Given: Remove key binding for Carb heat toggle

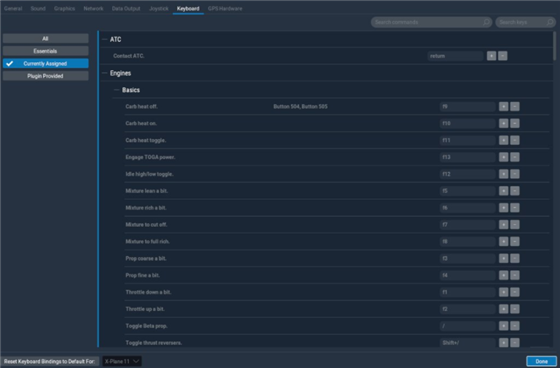Looking at the screenshot, I should click(515, 140).
